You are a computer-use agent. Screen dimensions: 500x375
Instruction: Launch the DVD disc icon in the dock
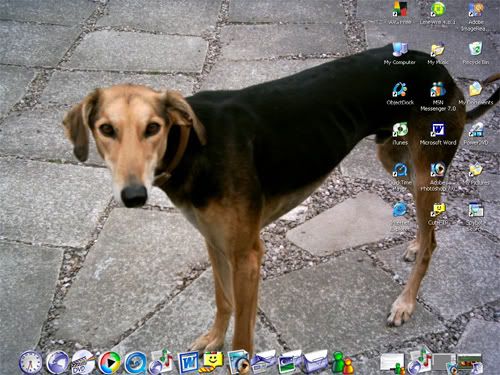(x=83, y=362)
